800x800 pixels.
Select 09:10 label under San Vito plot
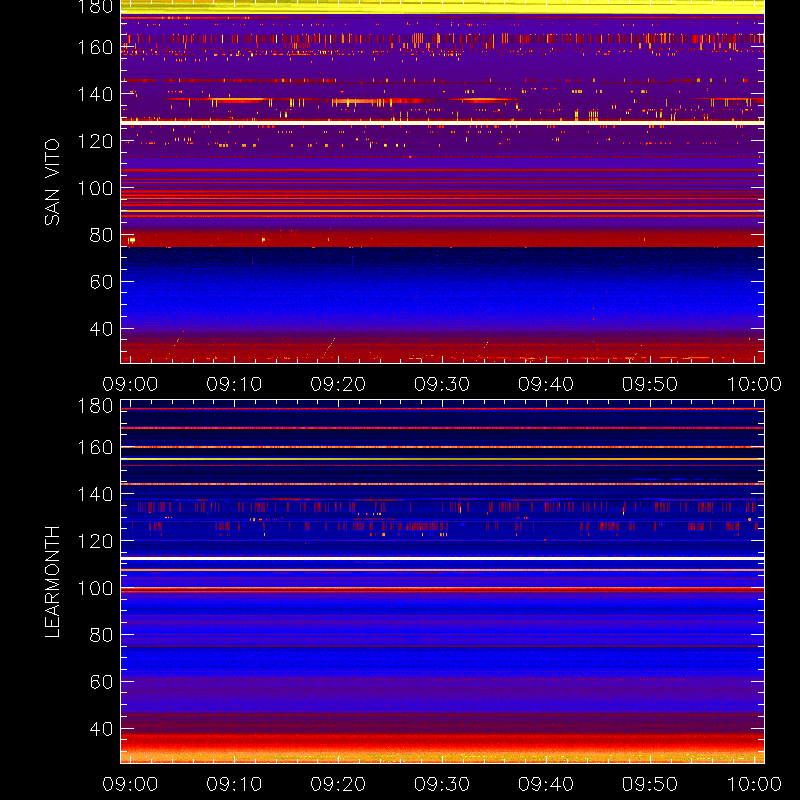tap(234, 384)
